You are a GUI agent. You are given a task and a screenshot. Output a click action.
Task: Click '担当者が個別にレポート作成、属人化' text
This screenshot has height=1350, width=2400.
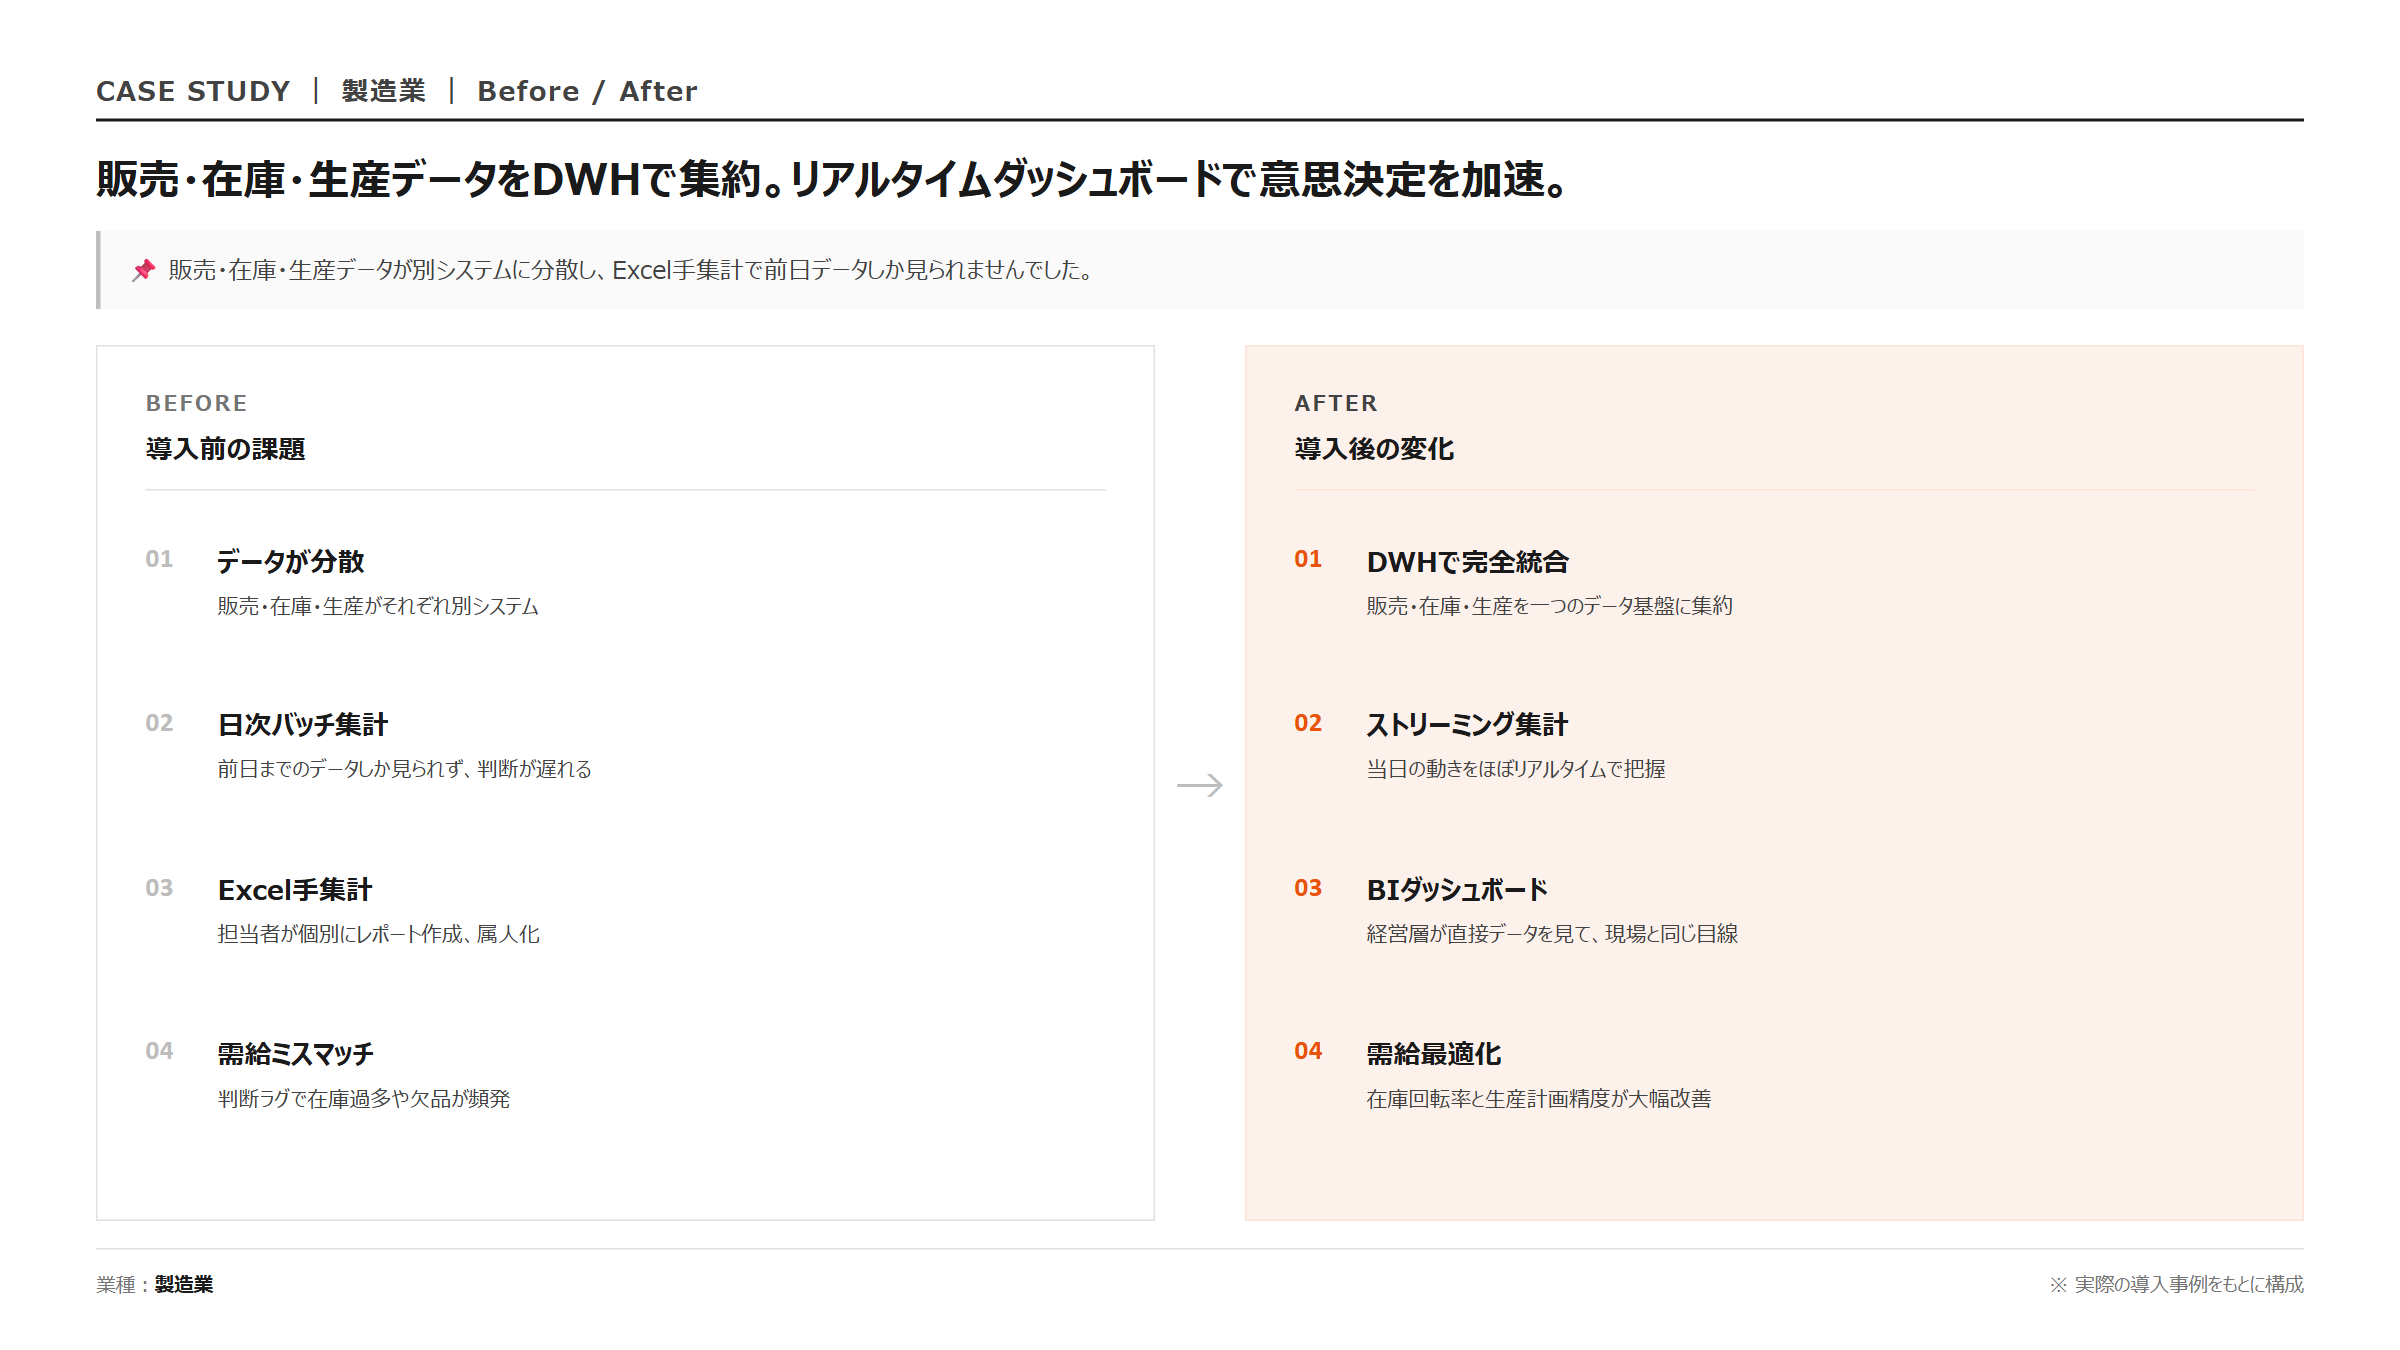[379, 934]
